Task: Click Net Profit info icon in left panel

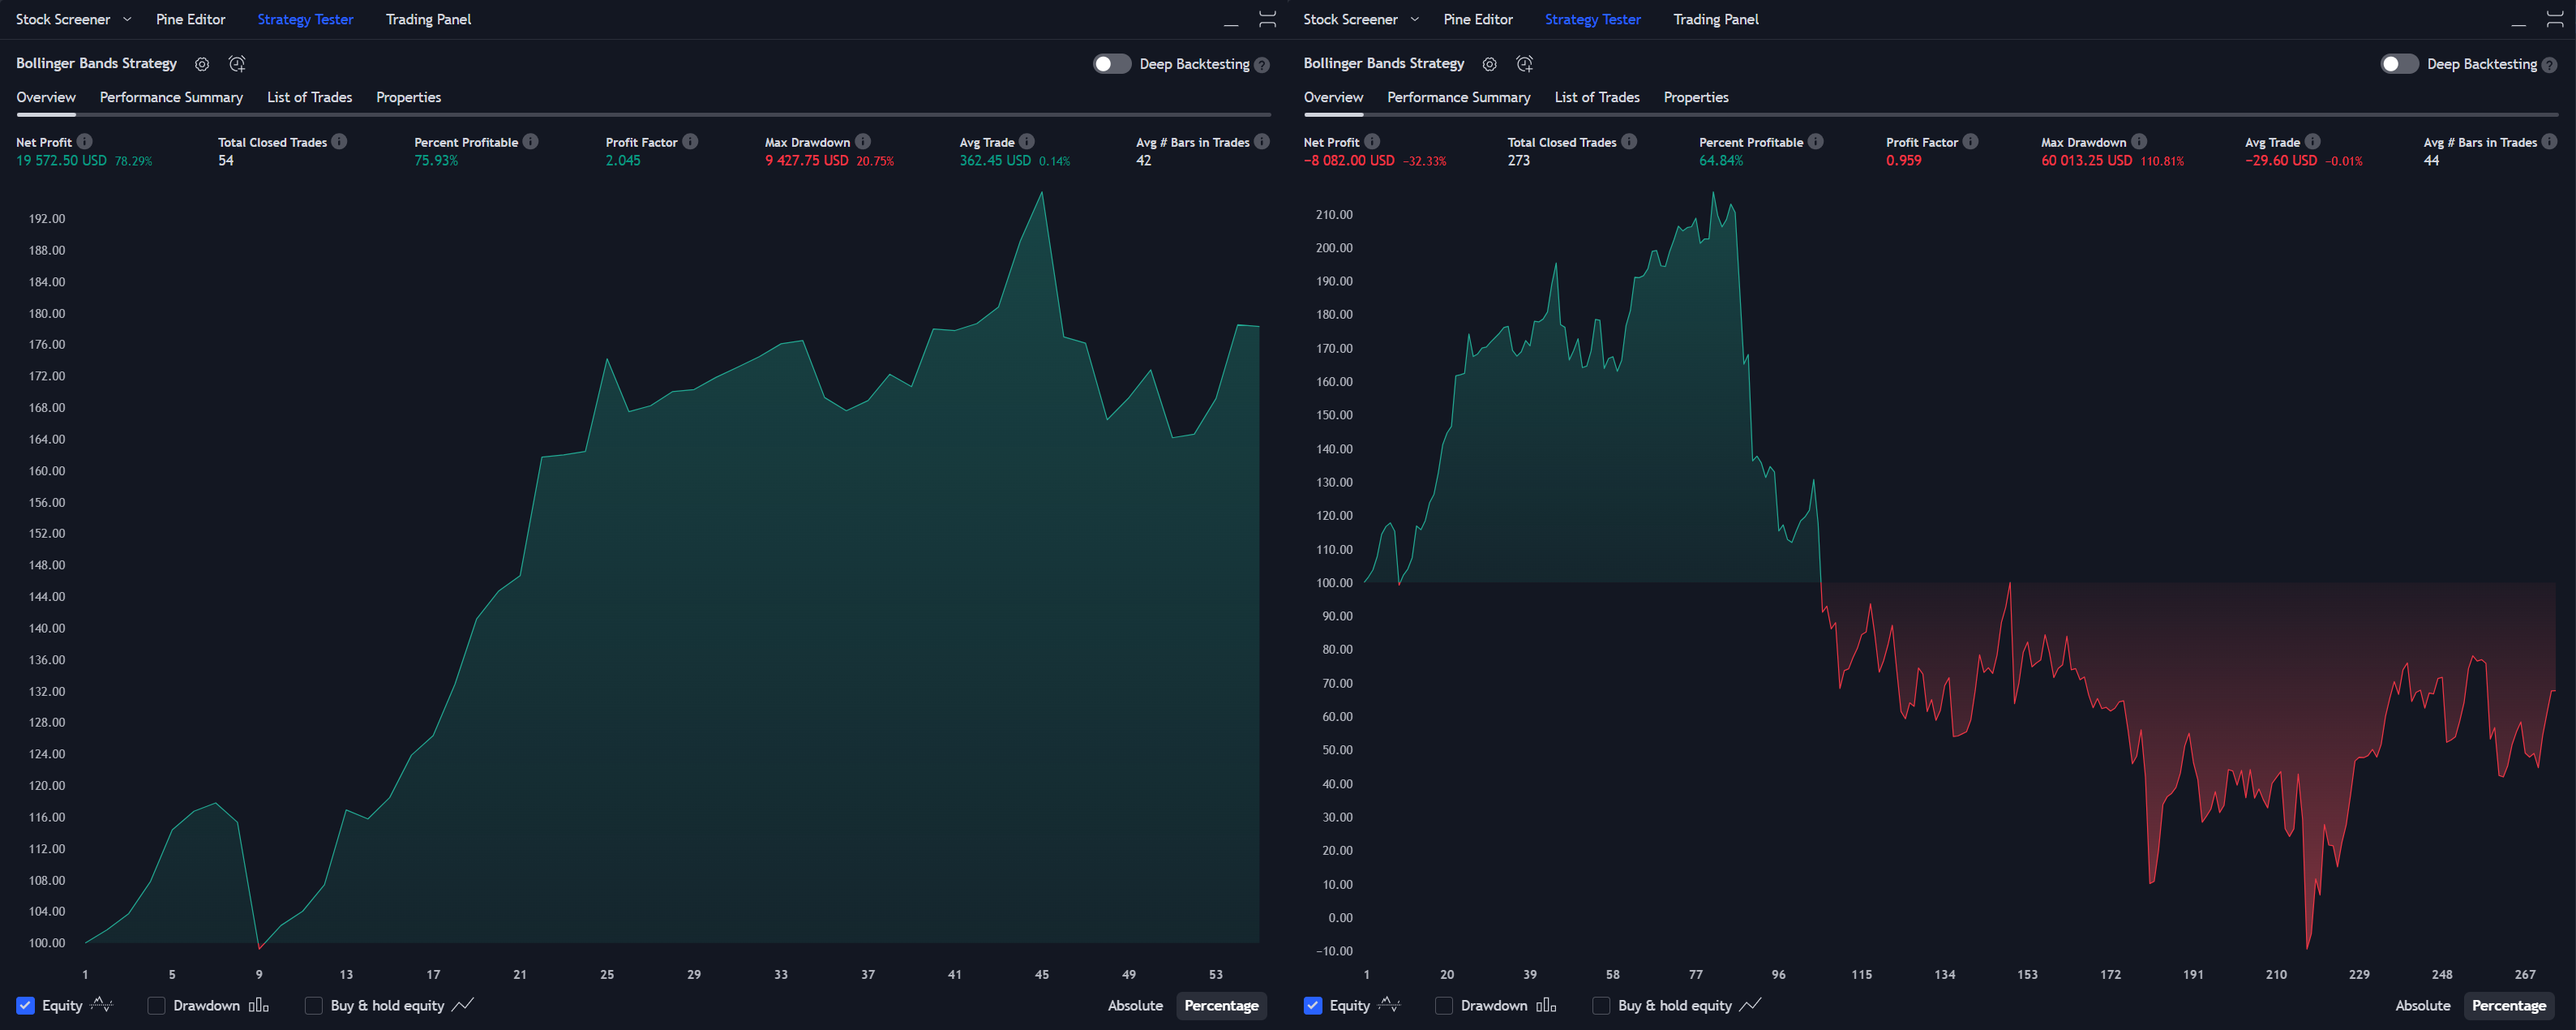Action: pos(85,142)
